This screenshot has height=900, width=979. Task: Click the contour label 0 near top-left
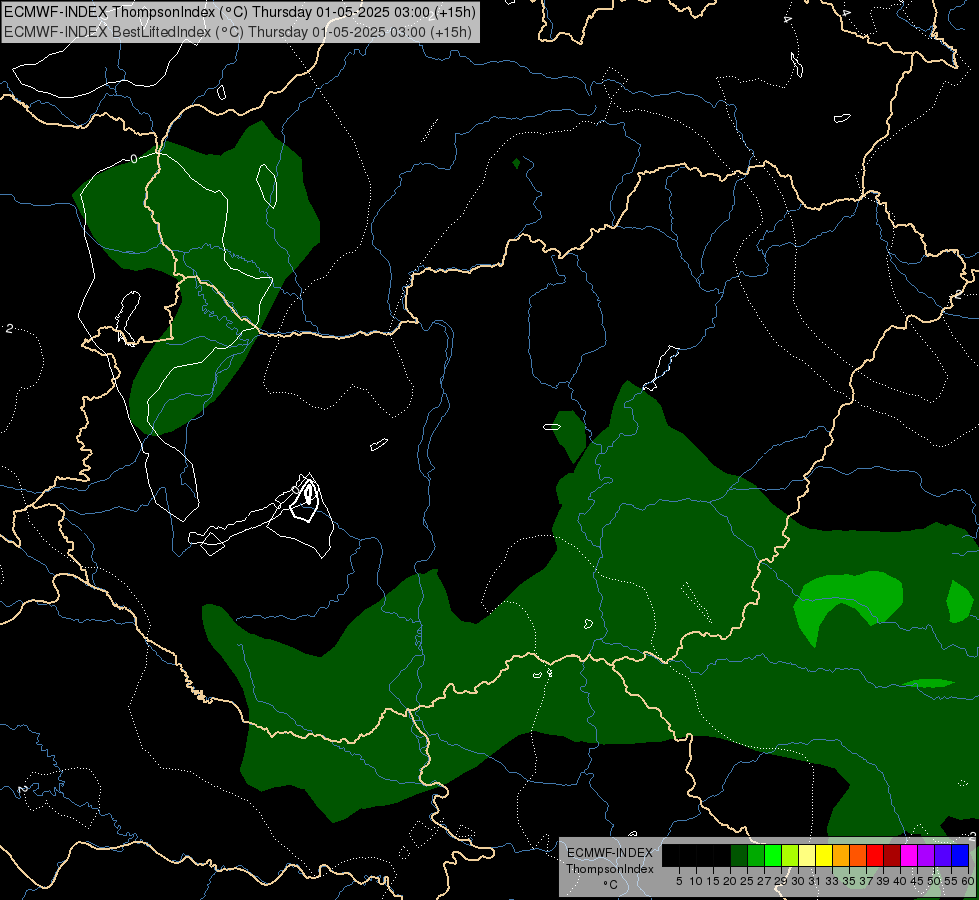click(134, 159)
